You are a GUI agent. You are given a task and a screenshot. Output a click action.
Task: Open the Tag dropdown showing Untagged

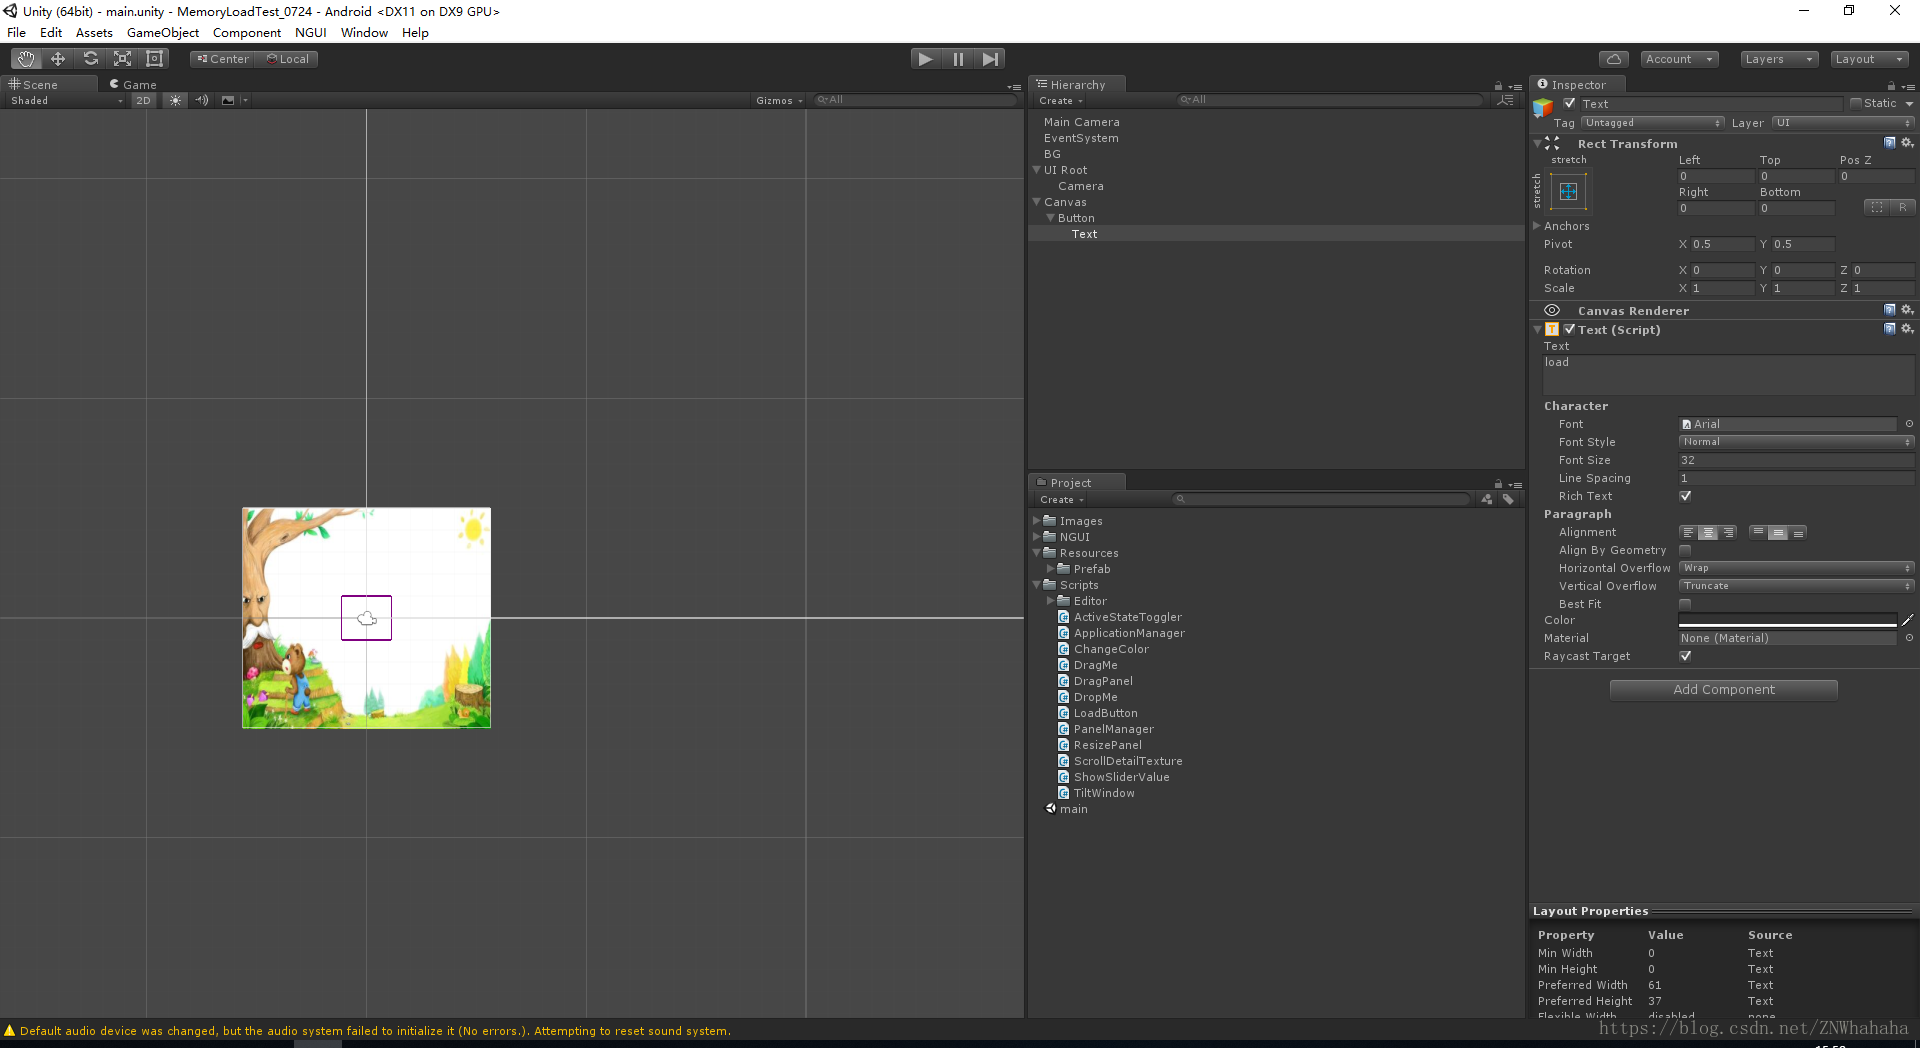(1652, 123)
